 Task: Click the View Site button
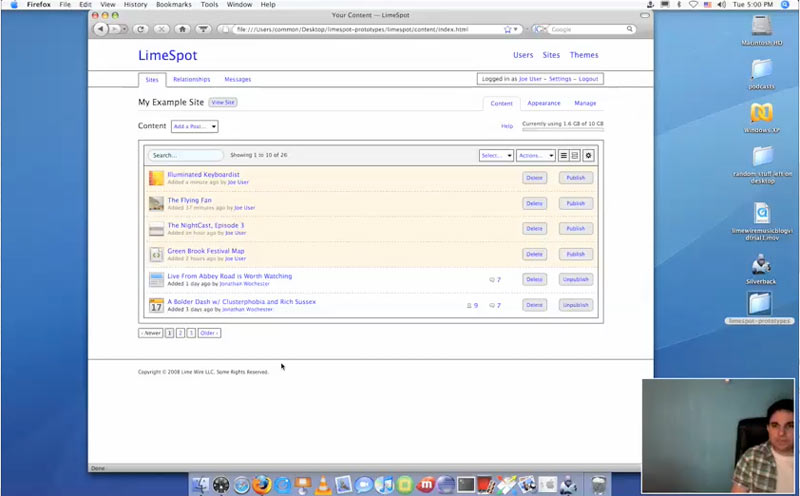(x=223, y=102)
